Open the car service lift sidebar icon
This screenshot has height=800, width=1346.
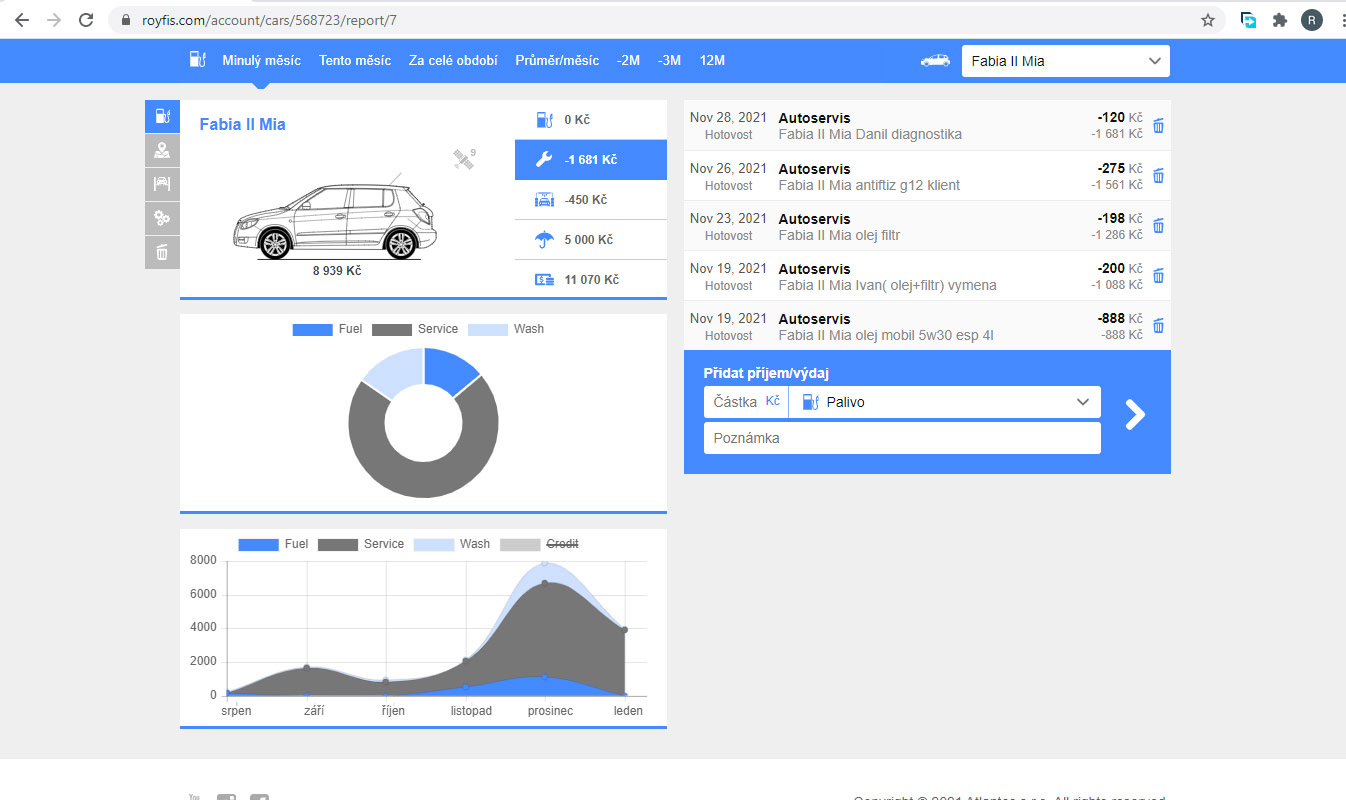click(162, 184)
